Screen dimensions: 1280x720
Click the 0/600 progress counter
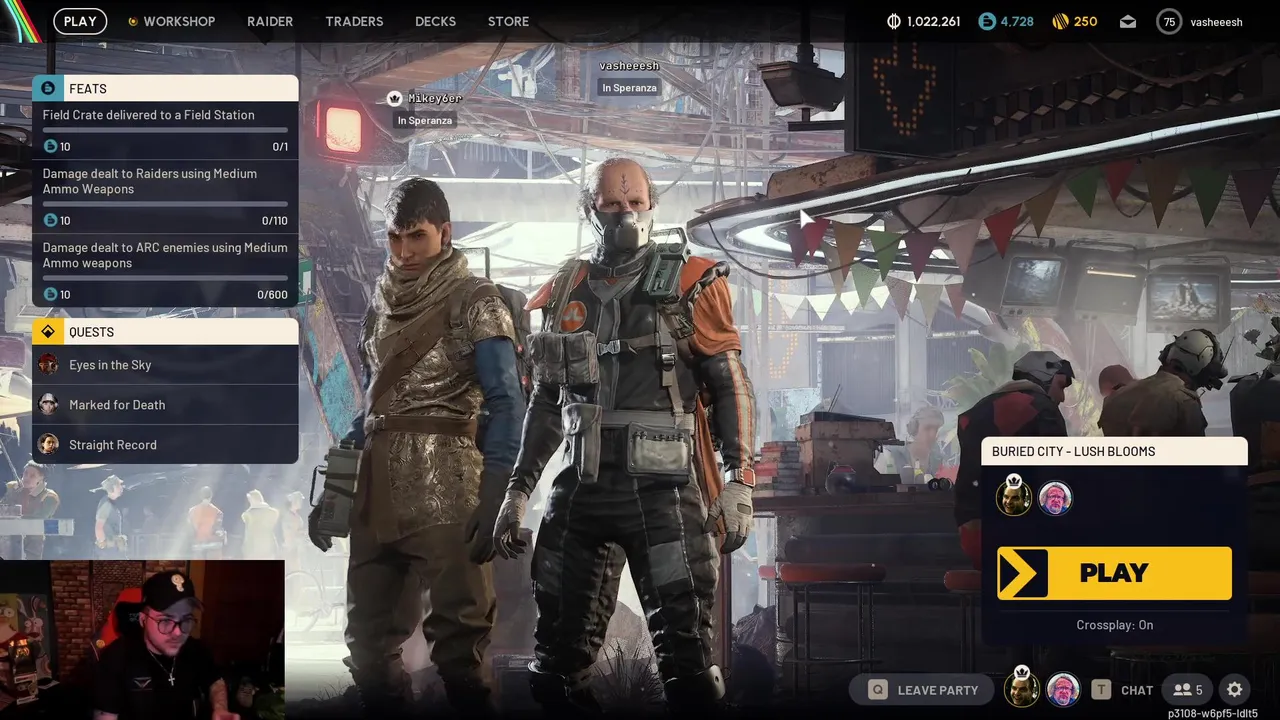click(x=272, y=295)
